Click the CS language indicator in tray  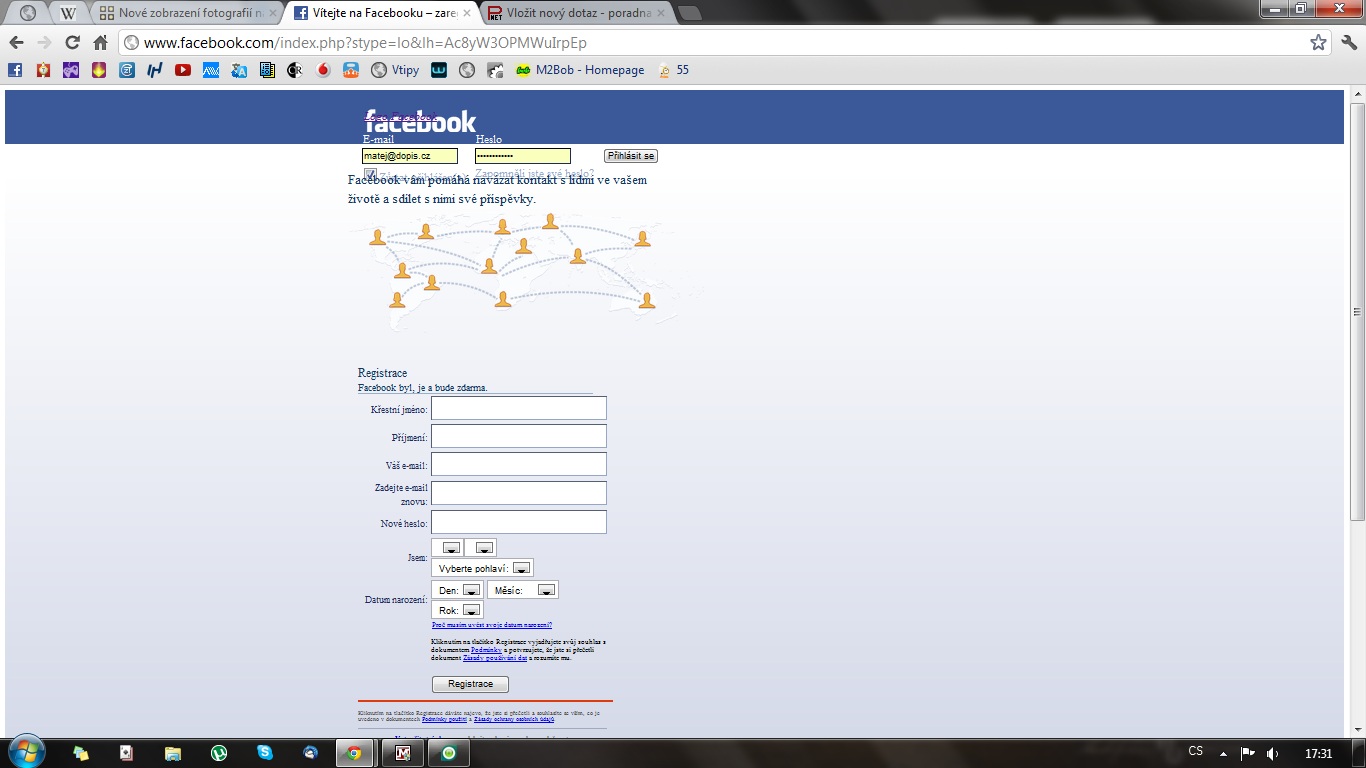coord(1196,751)
